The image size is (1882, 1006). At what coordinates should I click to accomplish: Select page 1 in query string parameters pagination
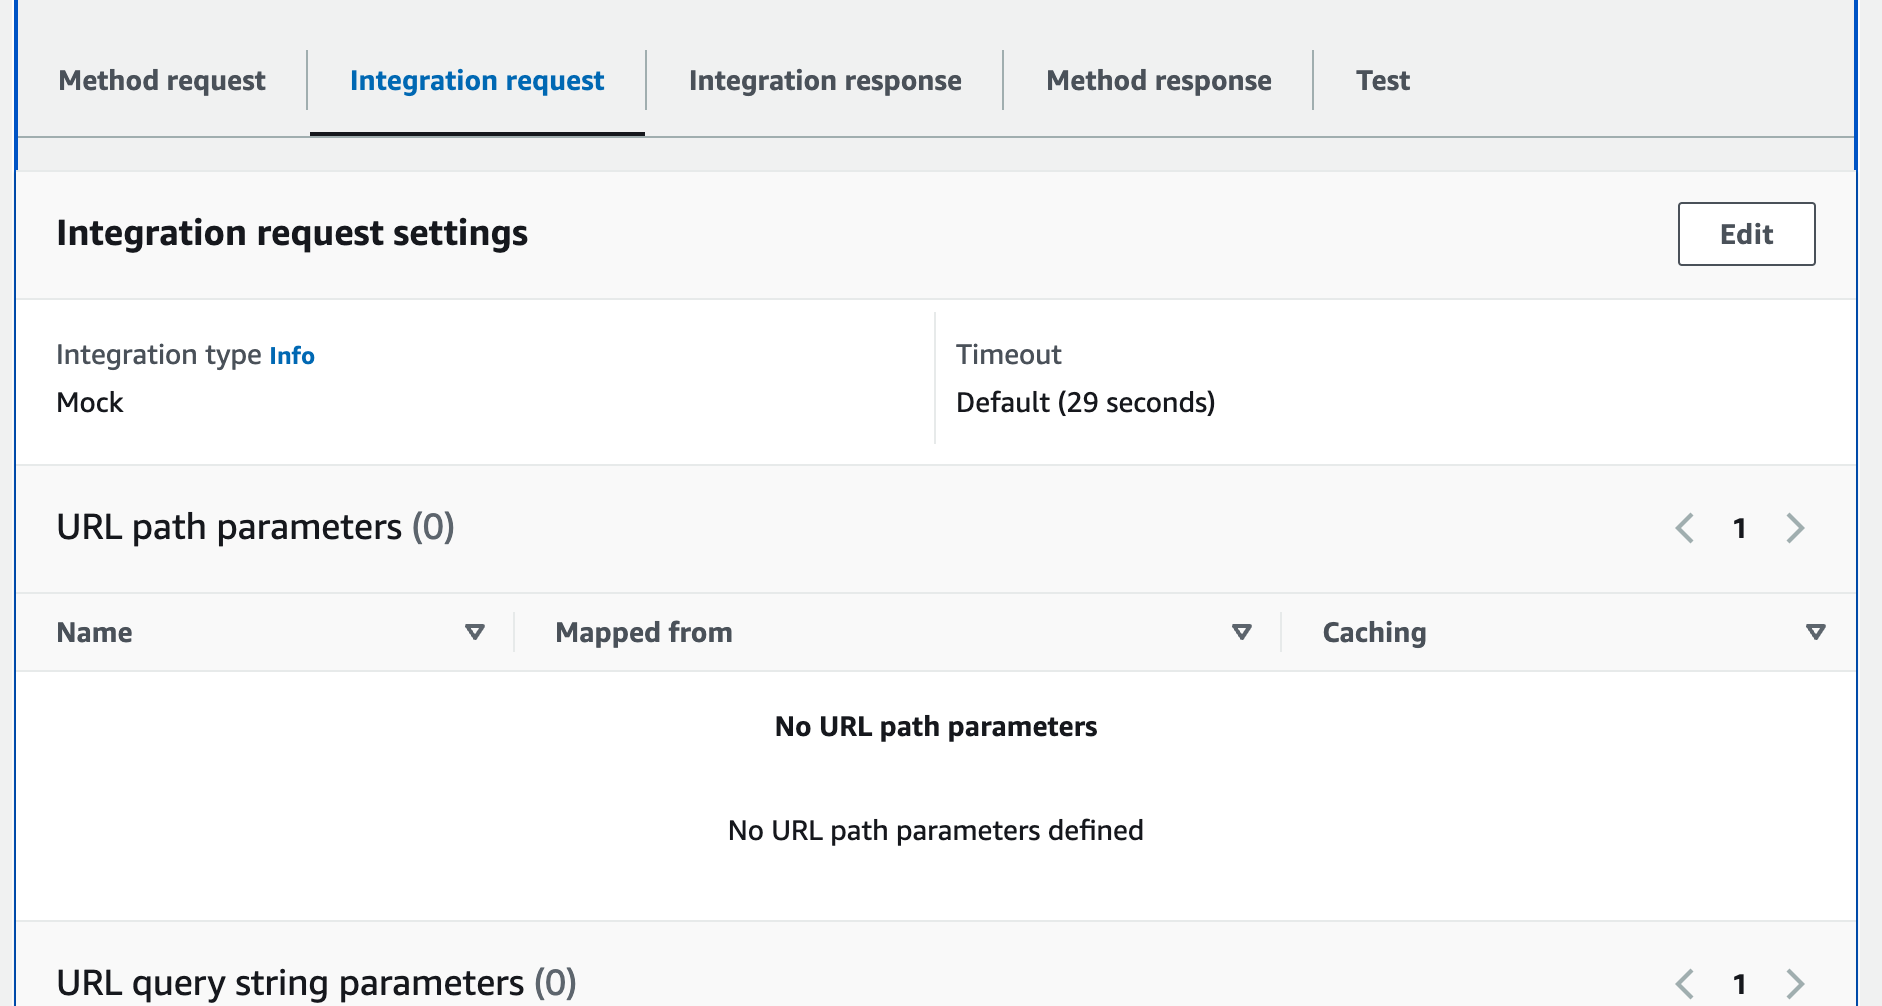pos(1741,983)
